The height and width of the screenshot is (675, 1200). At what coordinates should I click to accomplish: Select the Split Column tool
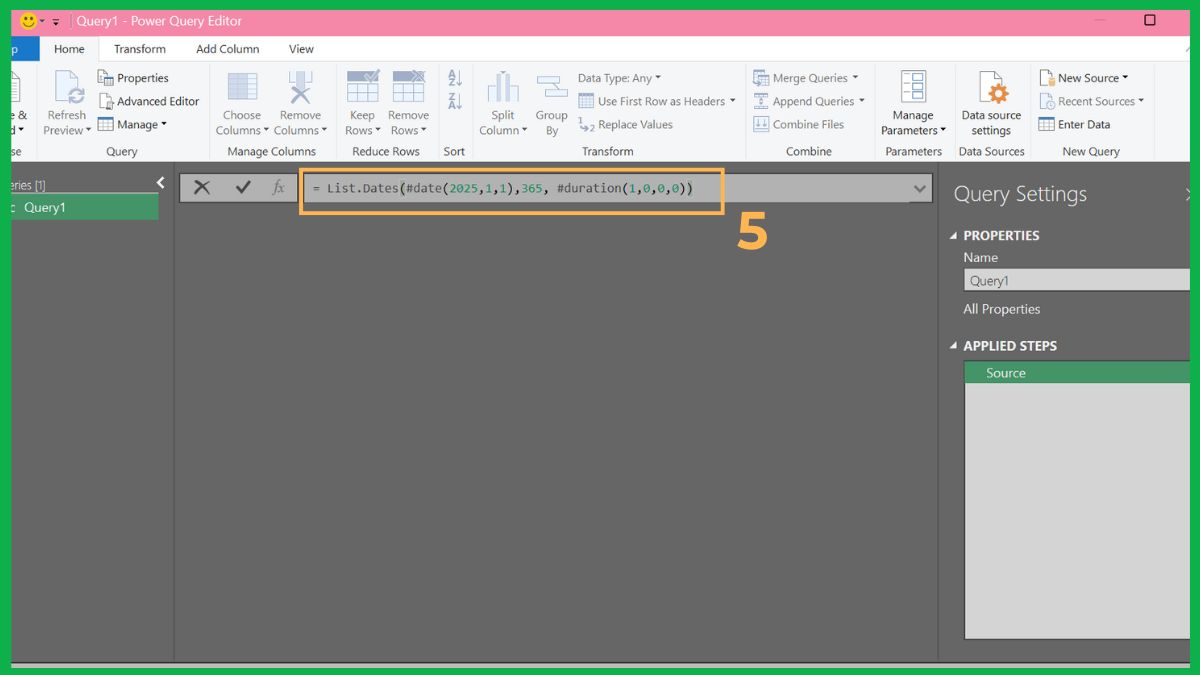coord(502,101)
